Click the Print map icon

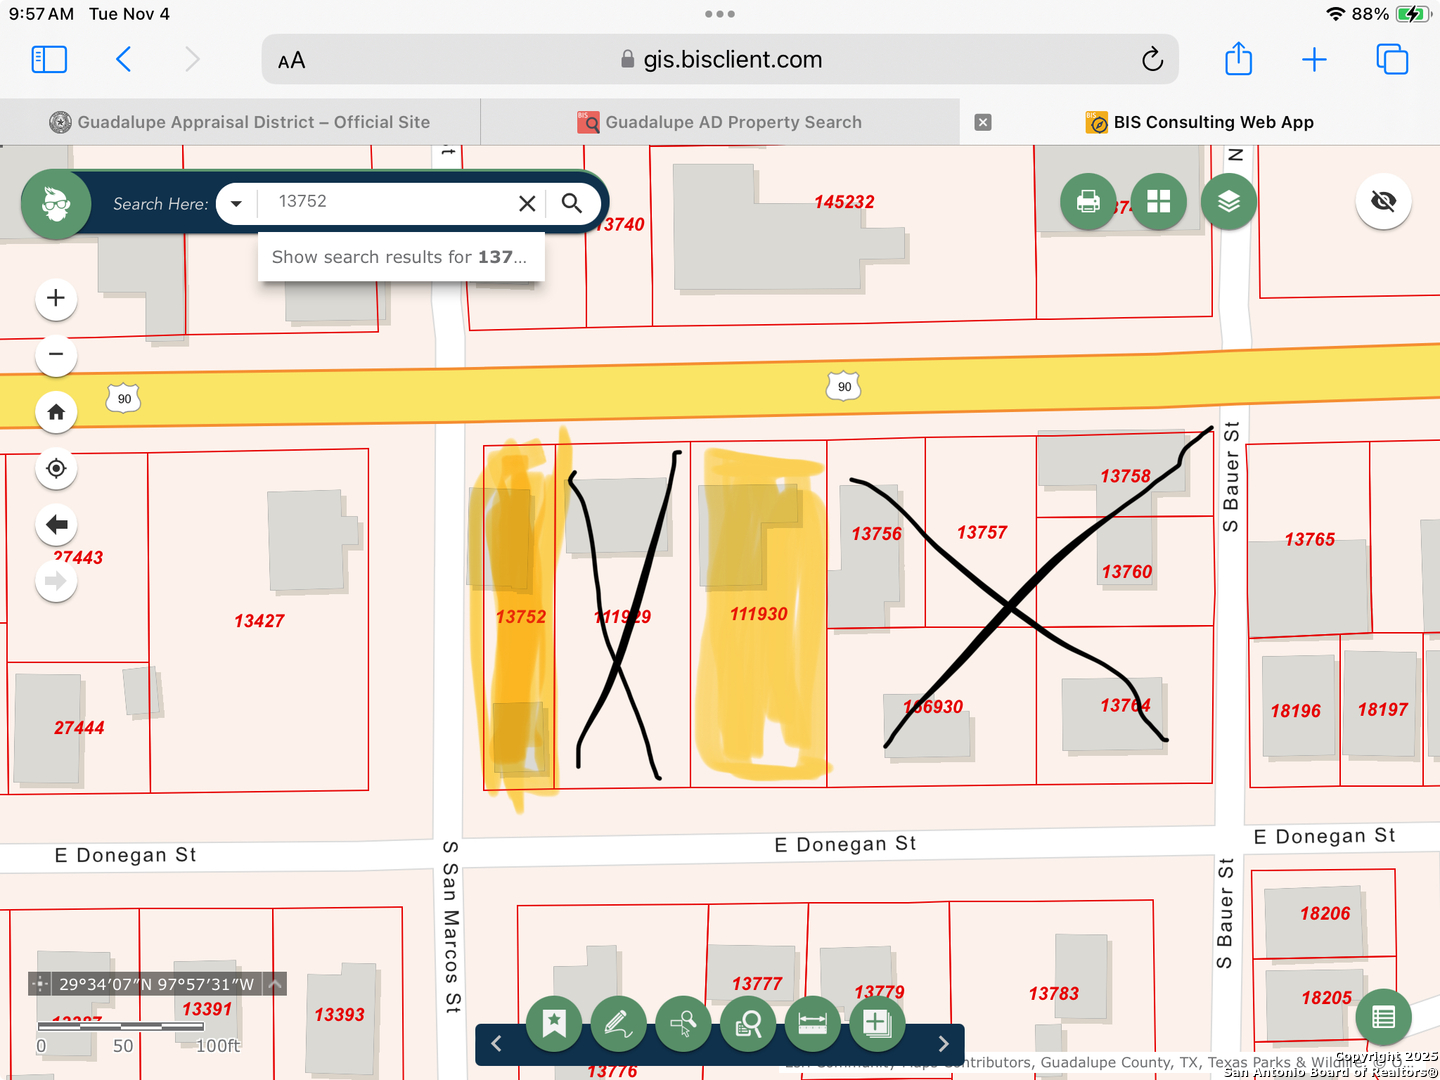tap(1088, 202)
